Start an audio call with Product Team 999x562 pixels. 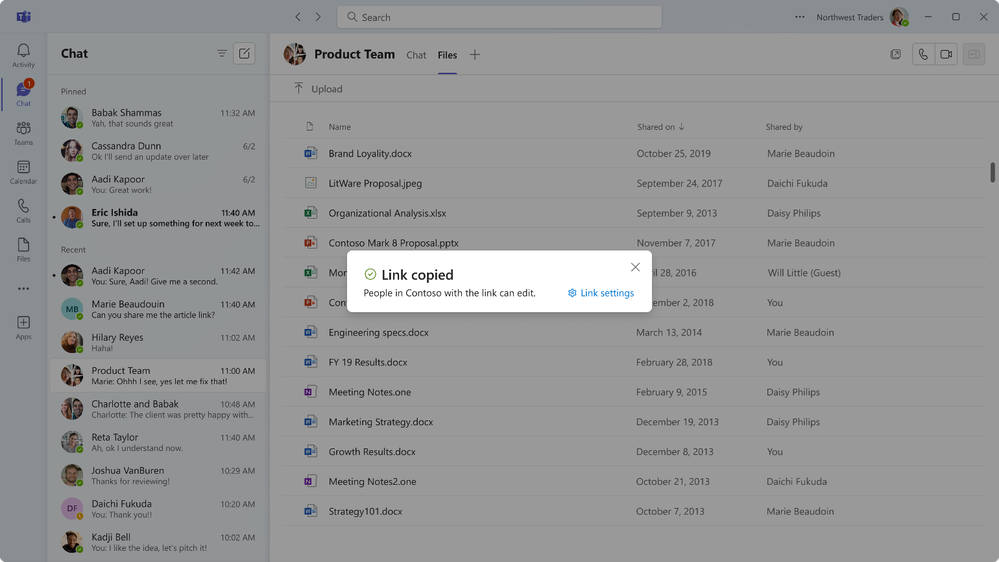(923, 55)
